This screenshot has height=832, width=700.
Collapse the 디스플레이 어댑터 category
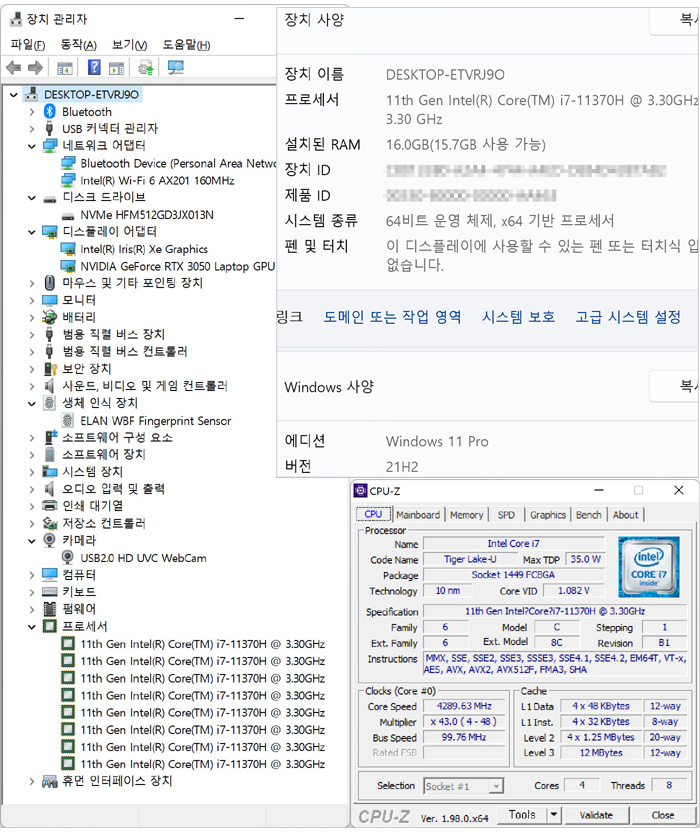tap(32, 232)
